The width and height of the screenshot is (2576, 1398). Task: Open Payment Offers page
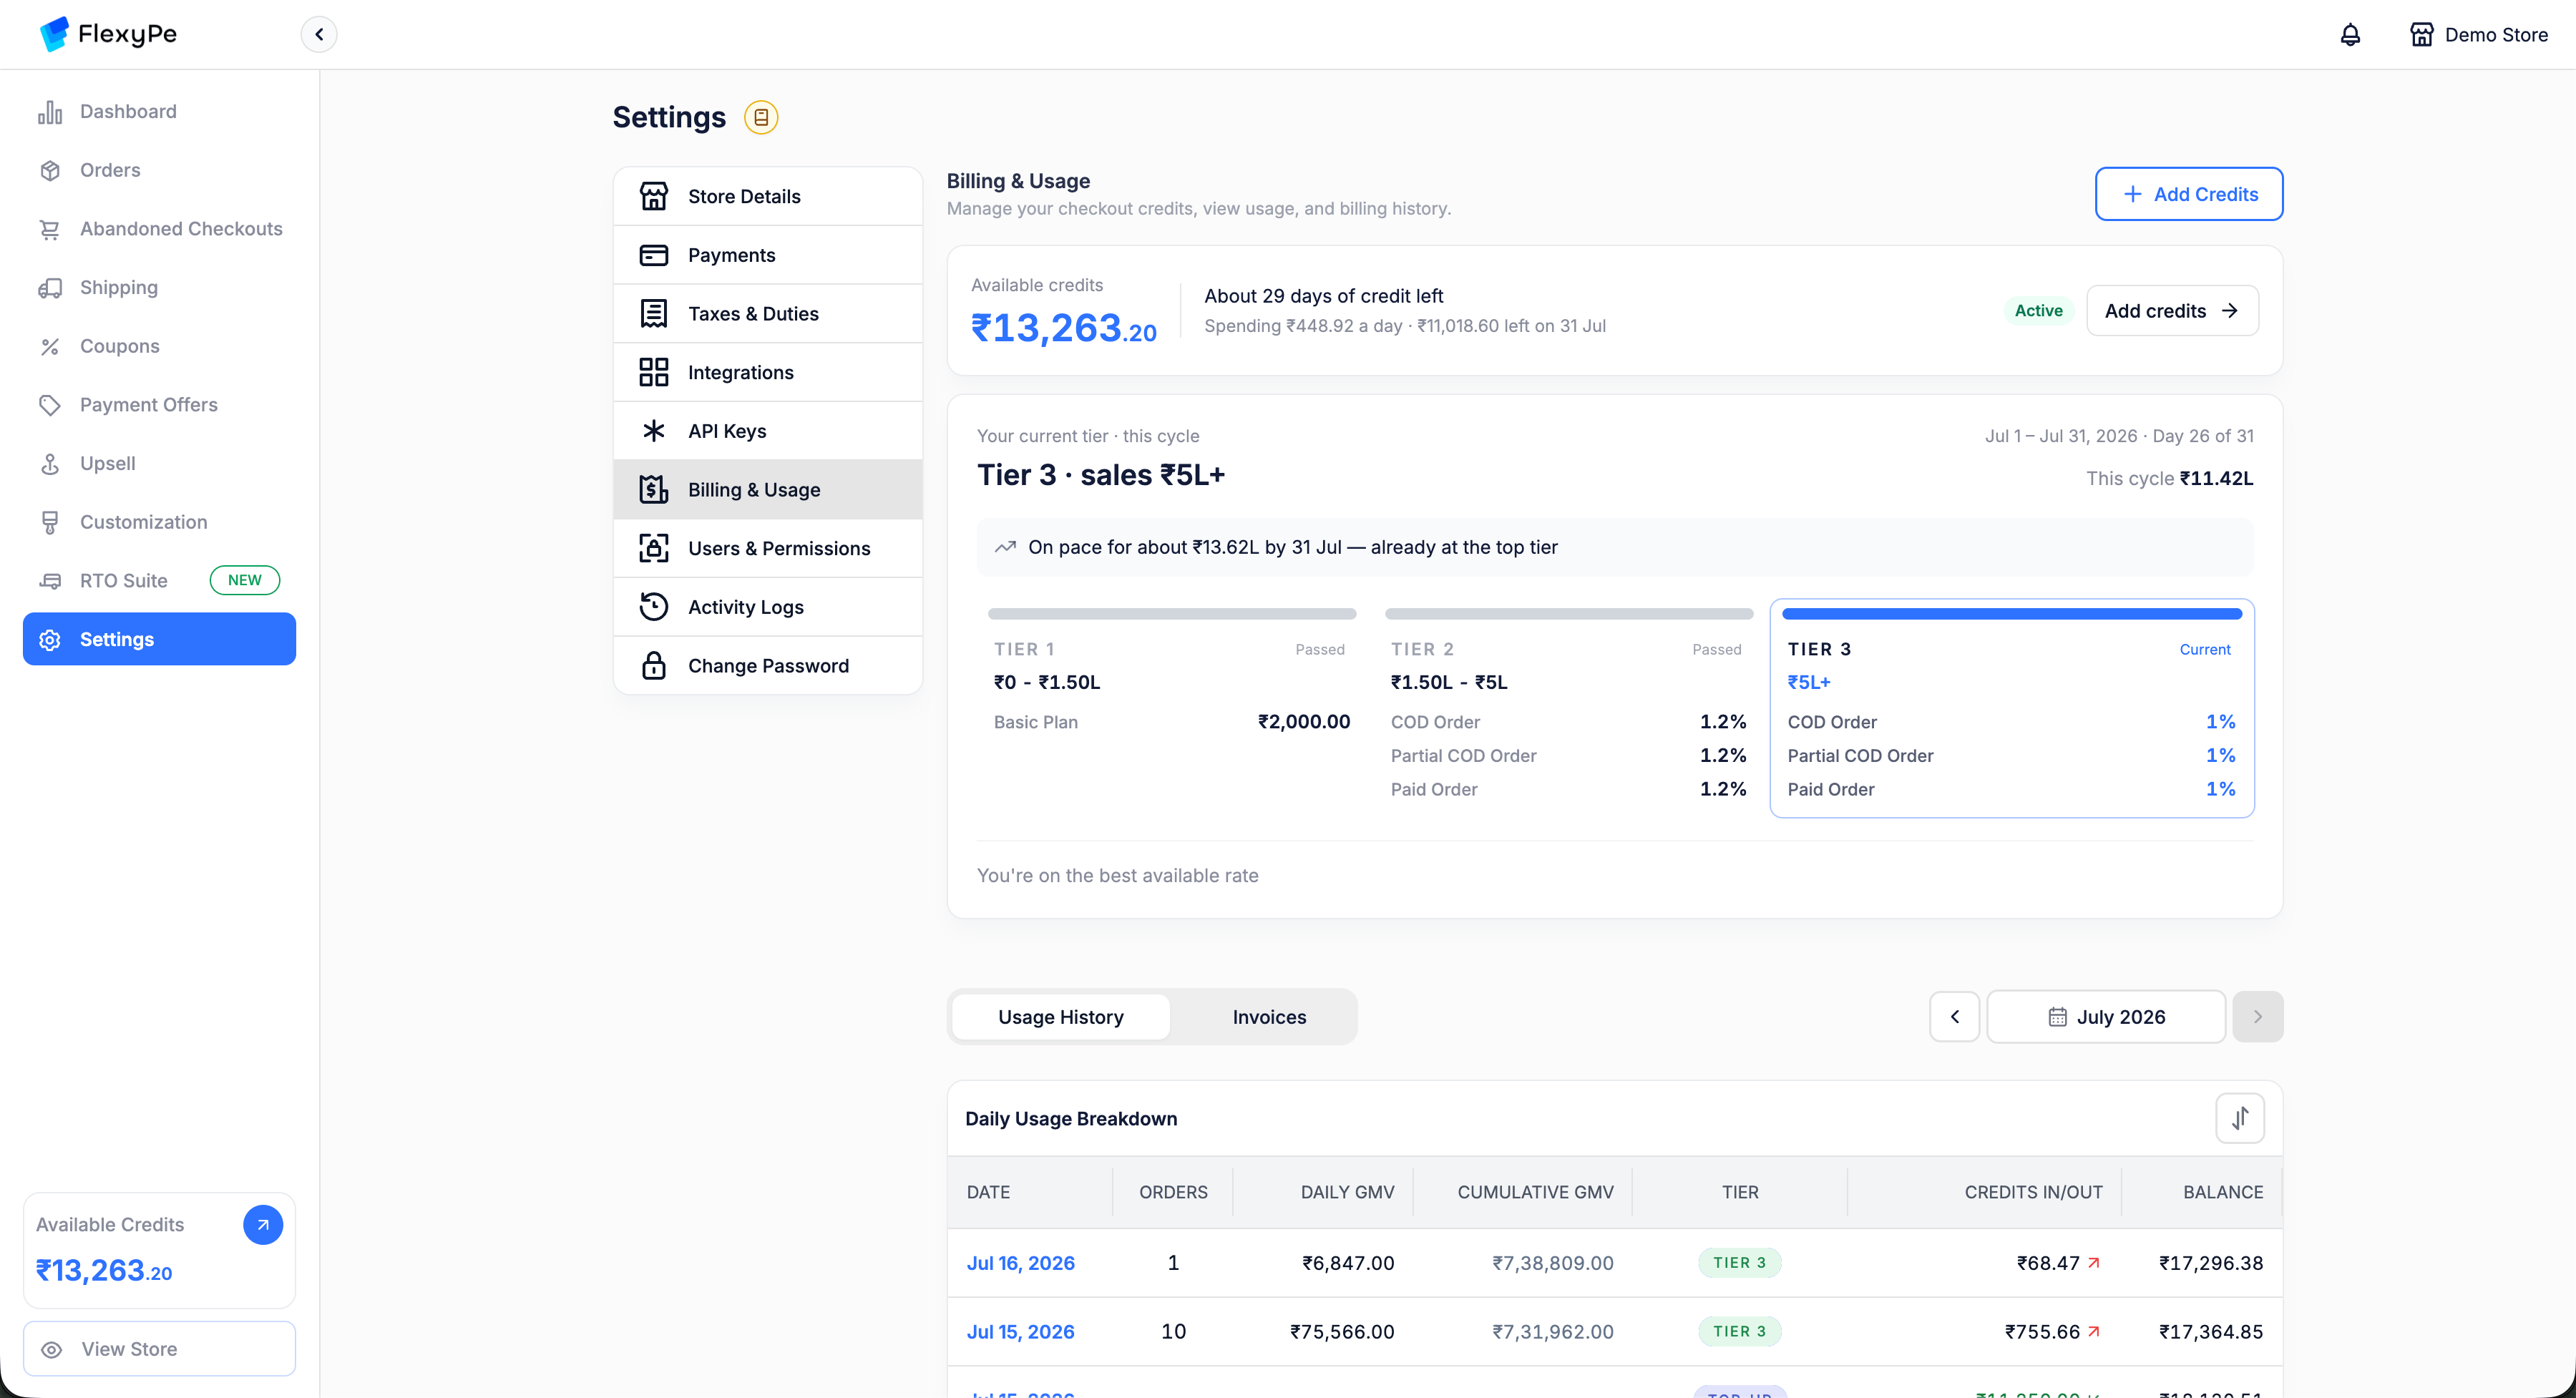[159, 405]
